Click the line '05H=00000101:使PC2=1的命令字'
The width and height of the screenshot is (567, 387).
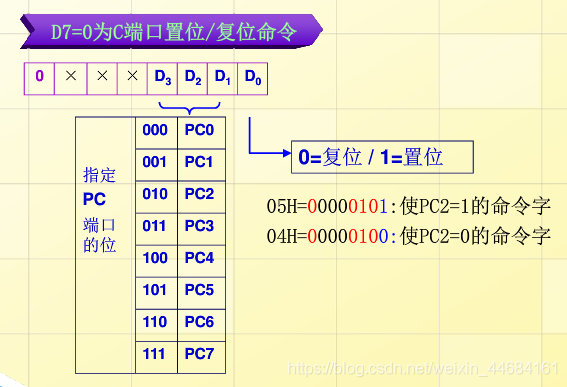coord(408,206)
